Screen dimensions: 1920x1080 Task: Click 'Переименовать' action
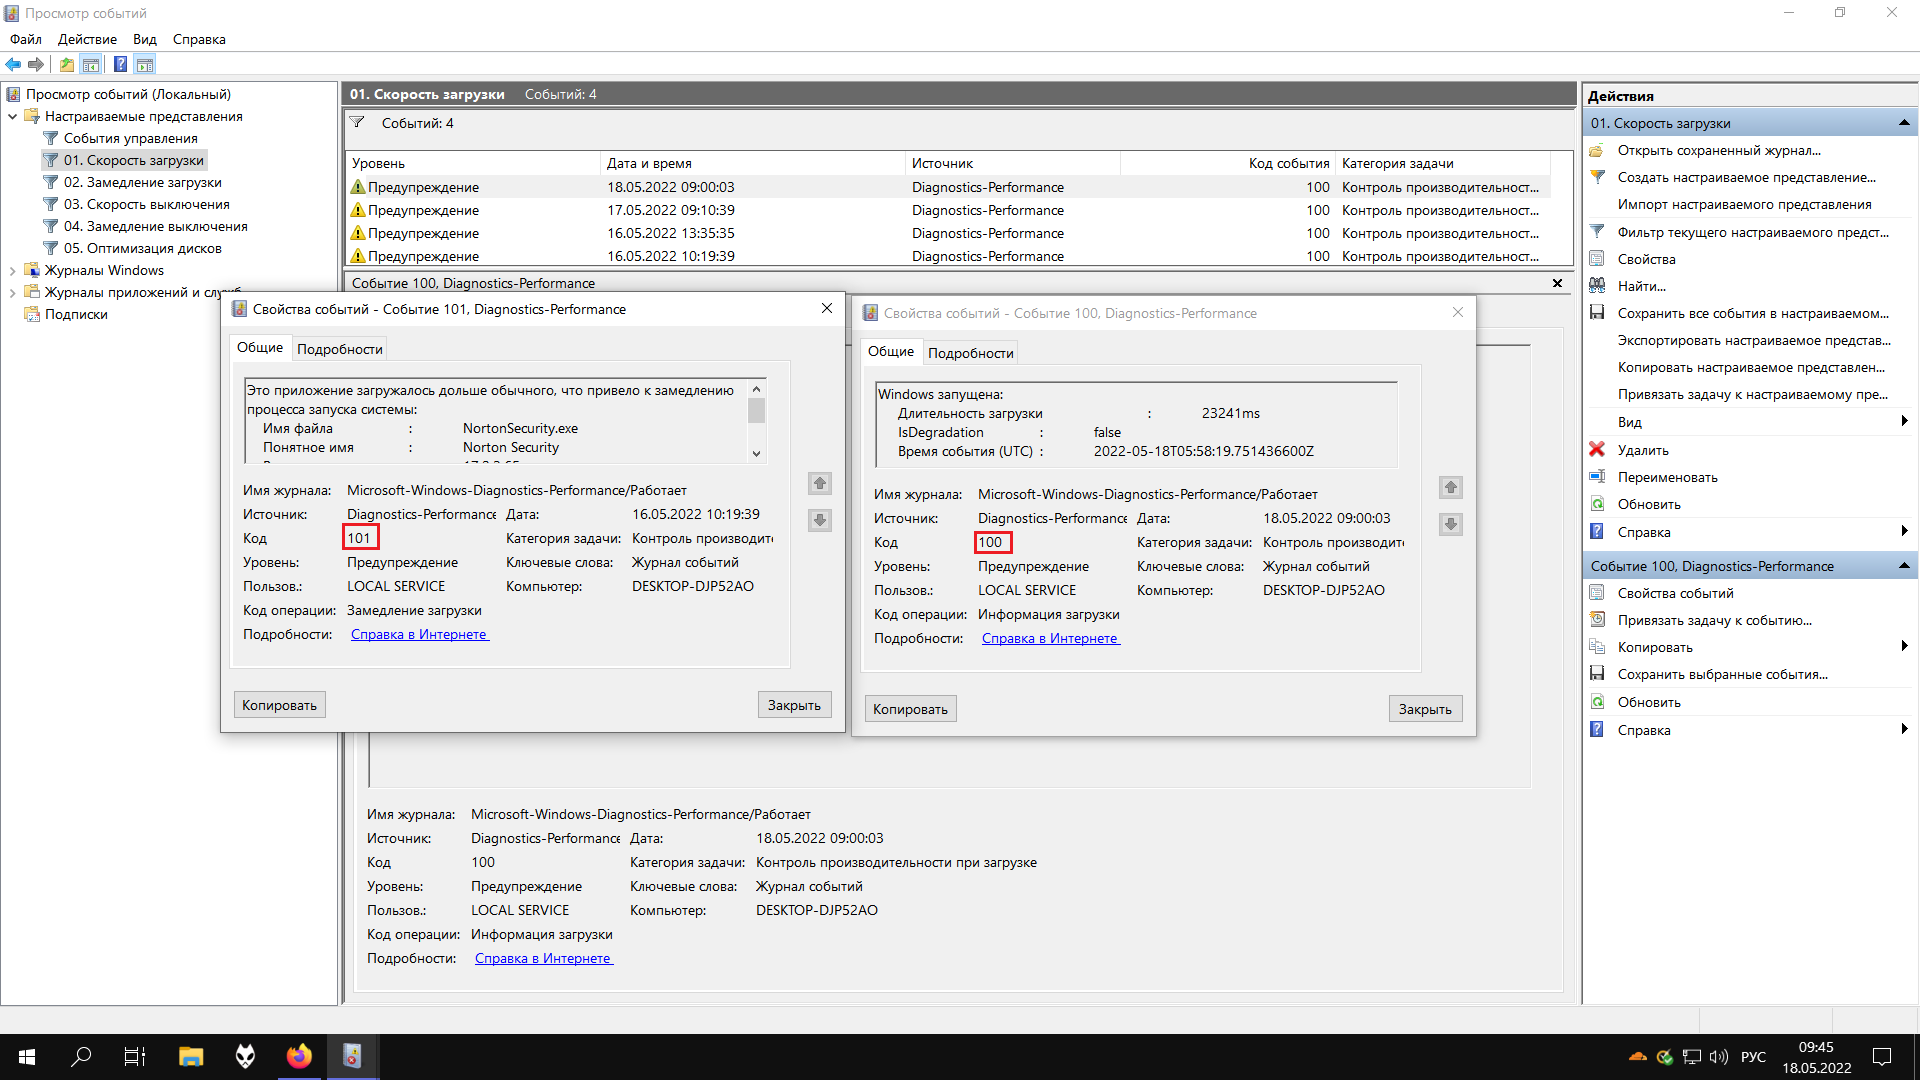(x=1667, y=477)
